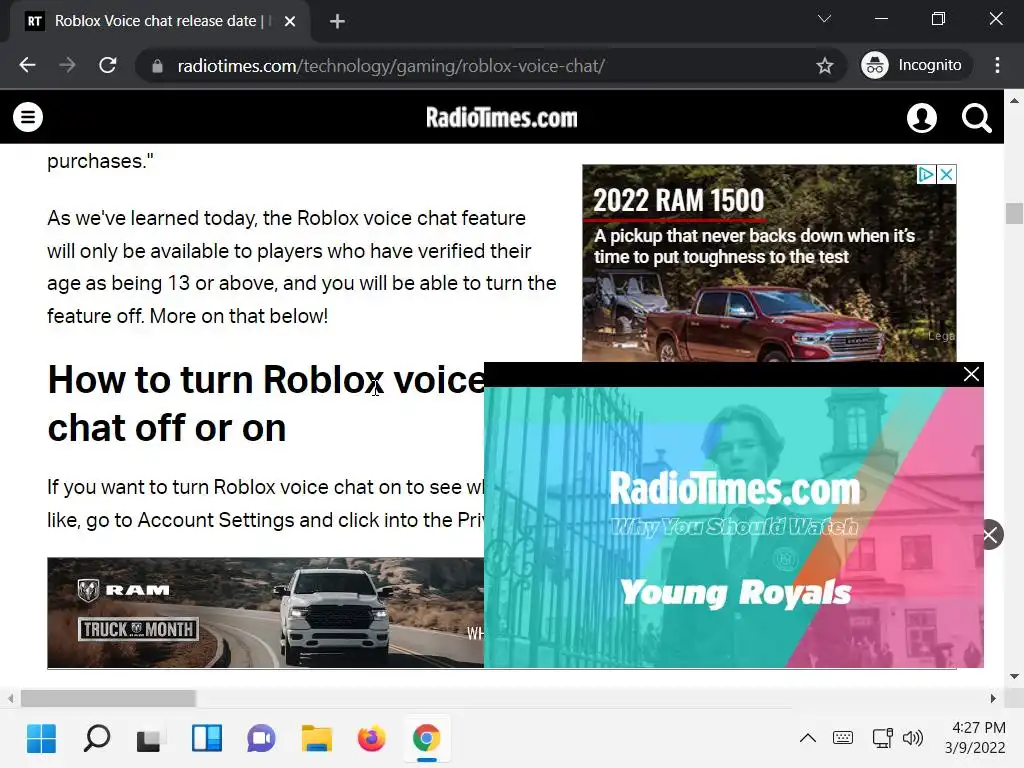This screenshot has width=1024, height=768.
Task: Open a new browser tab
Action: (337, 22)
